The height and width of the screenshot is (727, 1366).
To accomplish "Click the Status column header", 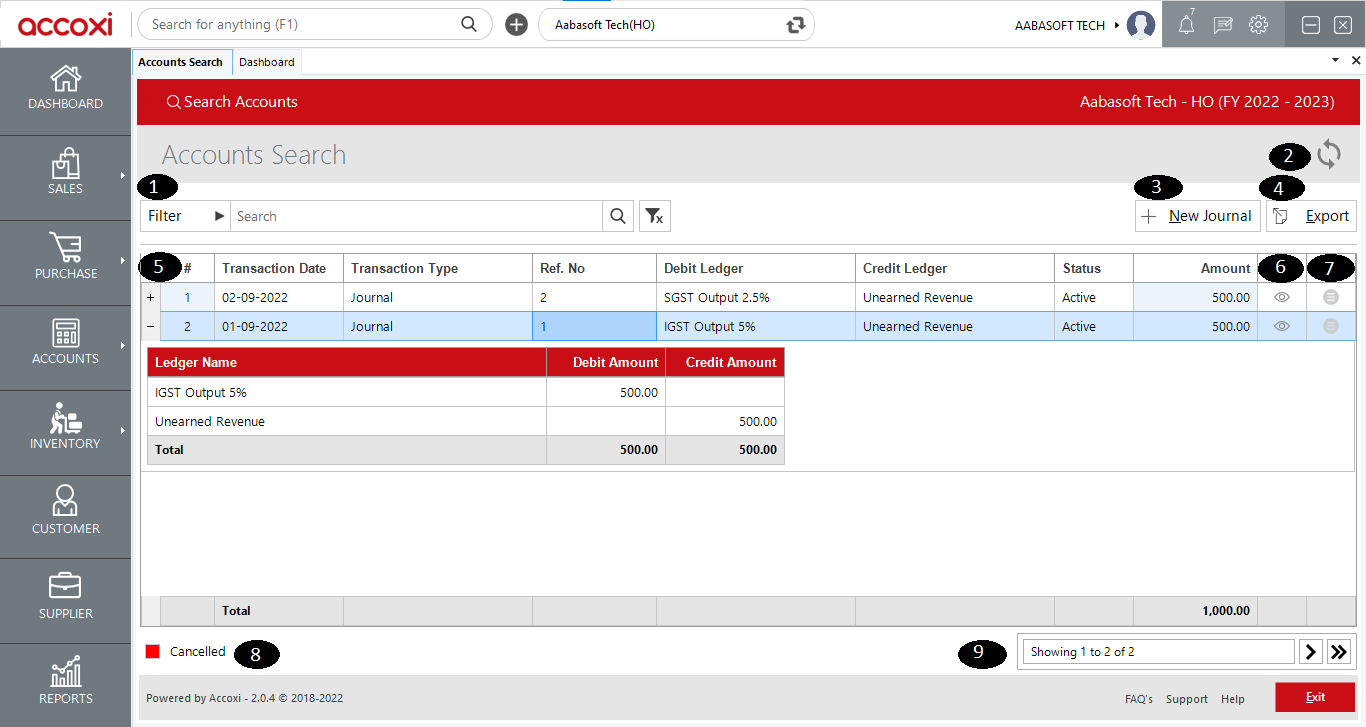I will pyautogui.click(x=1094, y=268).
